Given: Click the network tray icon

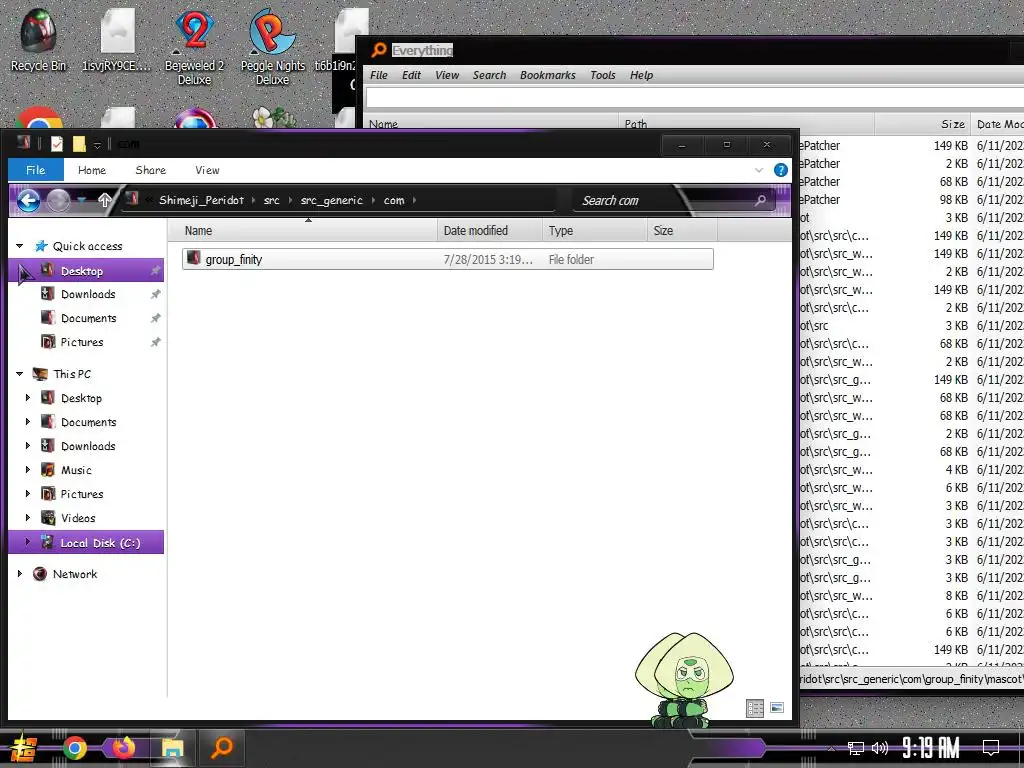Looking at the screenshot, I should click(856, 748).
